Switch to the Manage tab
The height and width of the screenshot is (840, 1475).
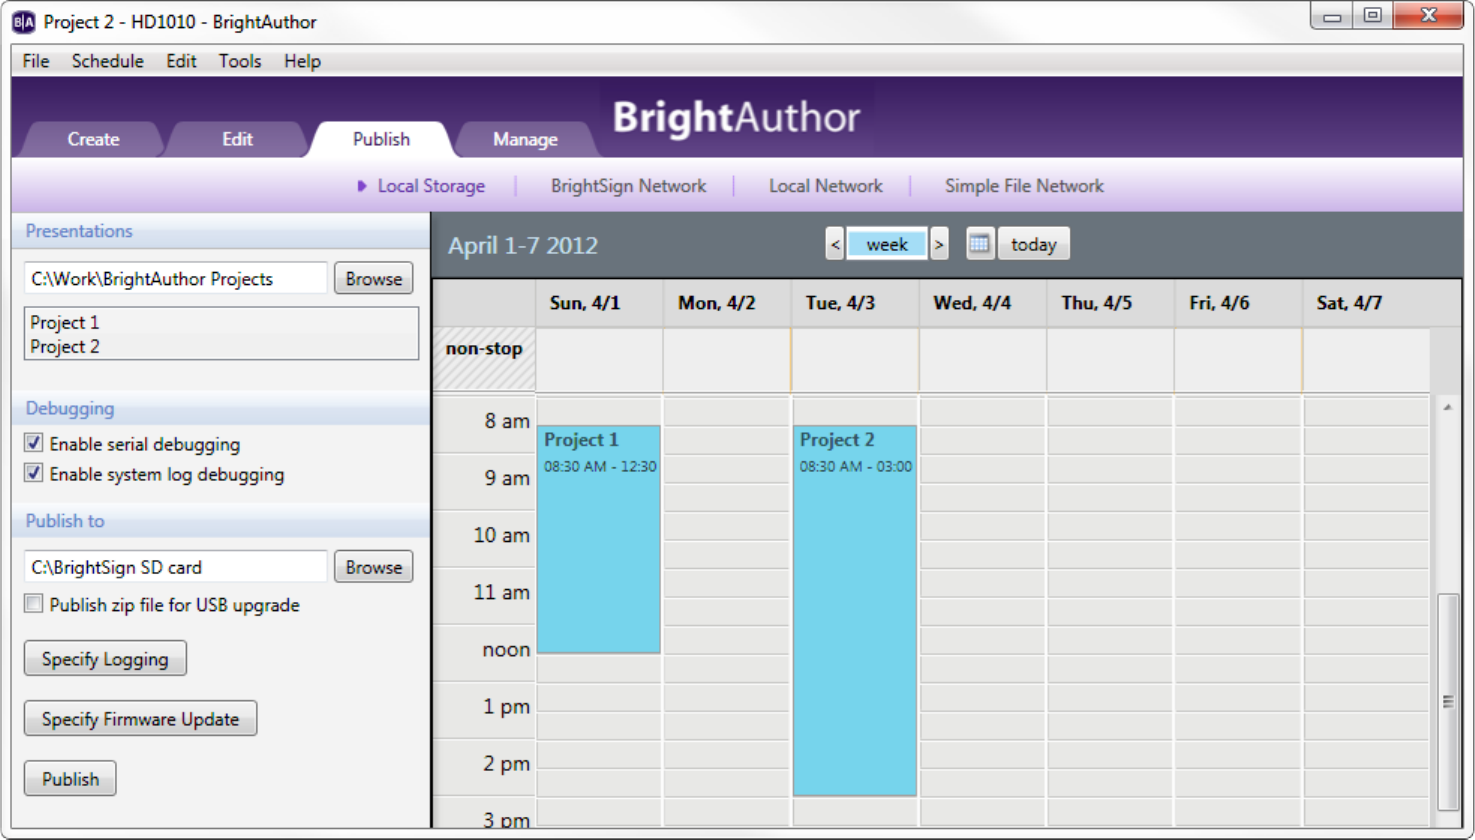click(525, 139)
